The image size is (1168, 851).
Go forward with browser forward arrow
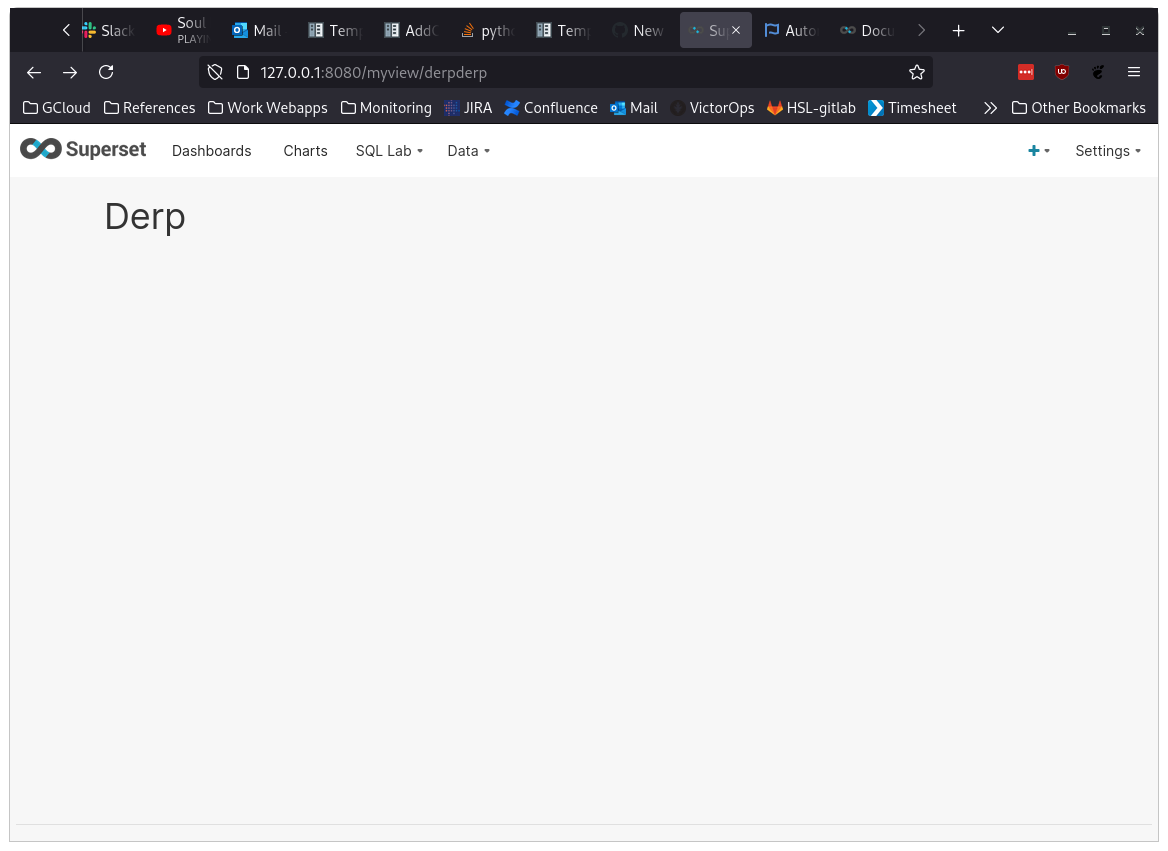pyautogui.click(x=70, y=72)
